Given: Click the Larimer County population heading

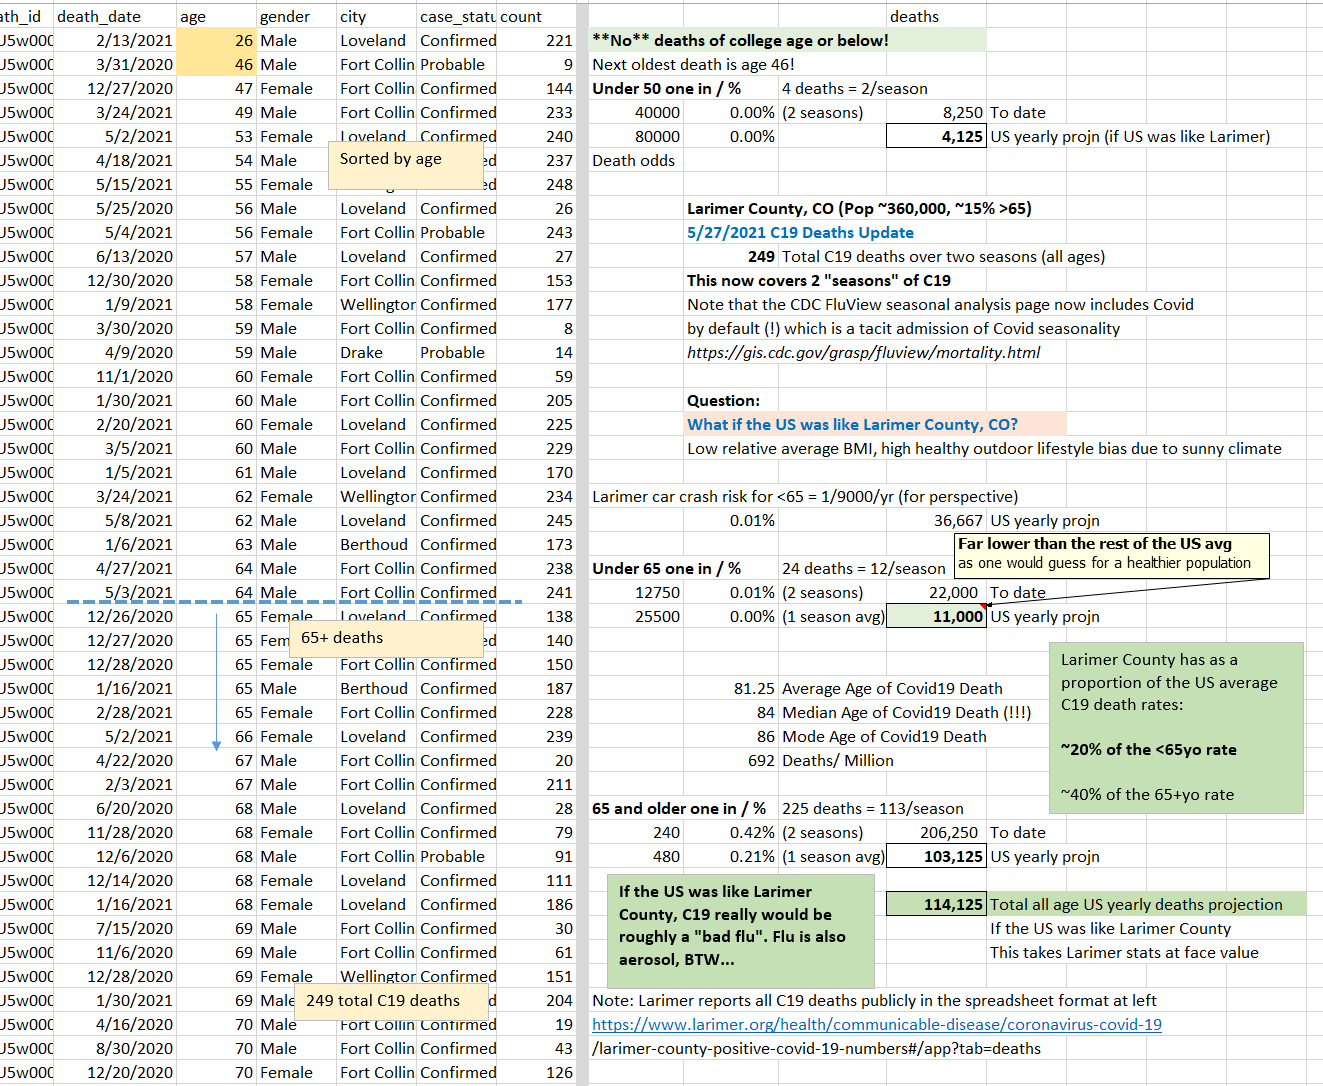Looking at the screenshot, I should tap(859, 208).
